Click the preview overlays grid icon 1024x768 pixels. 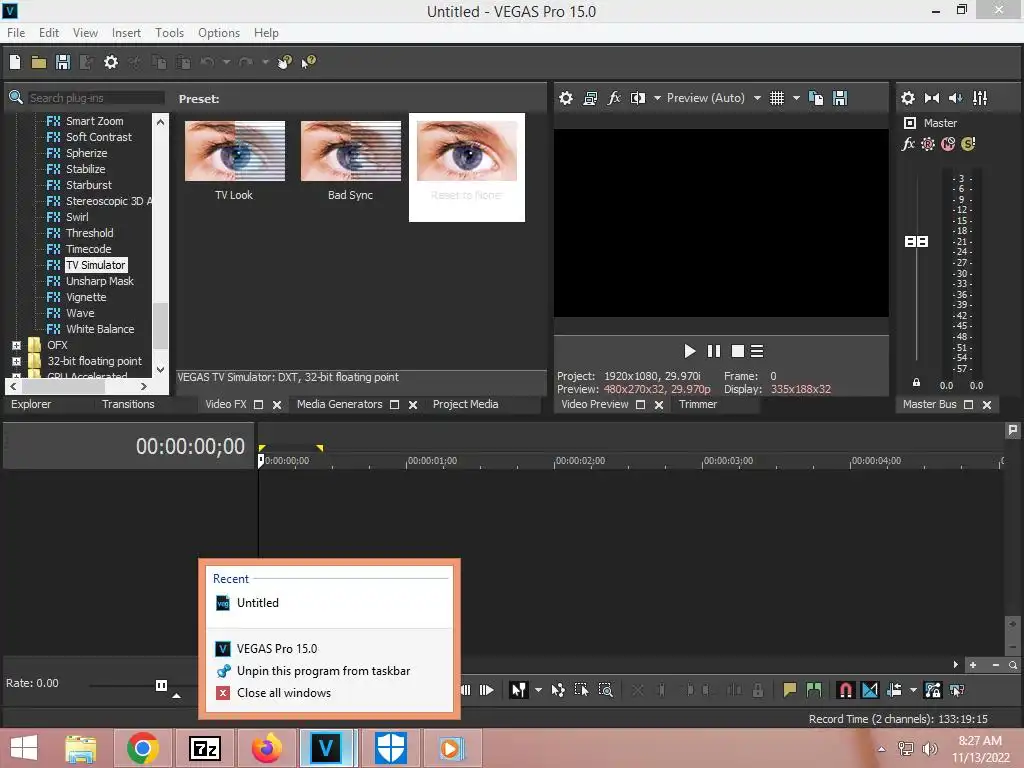point(776,98)
